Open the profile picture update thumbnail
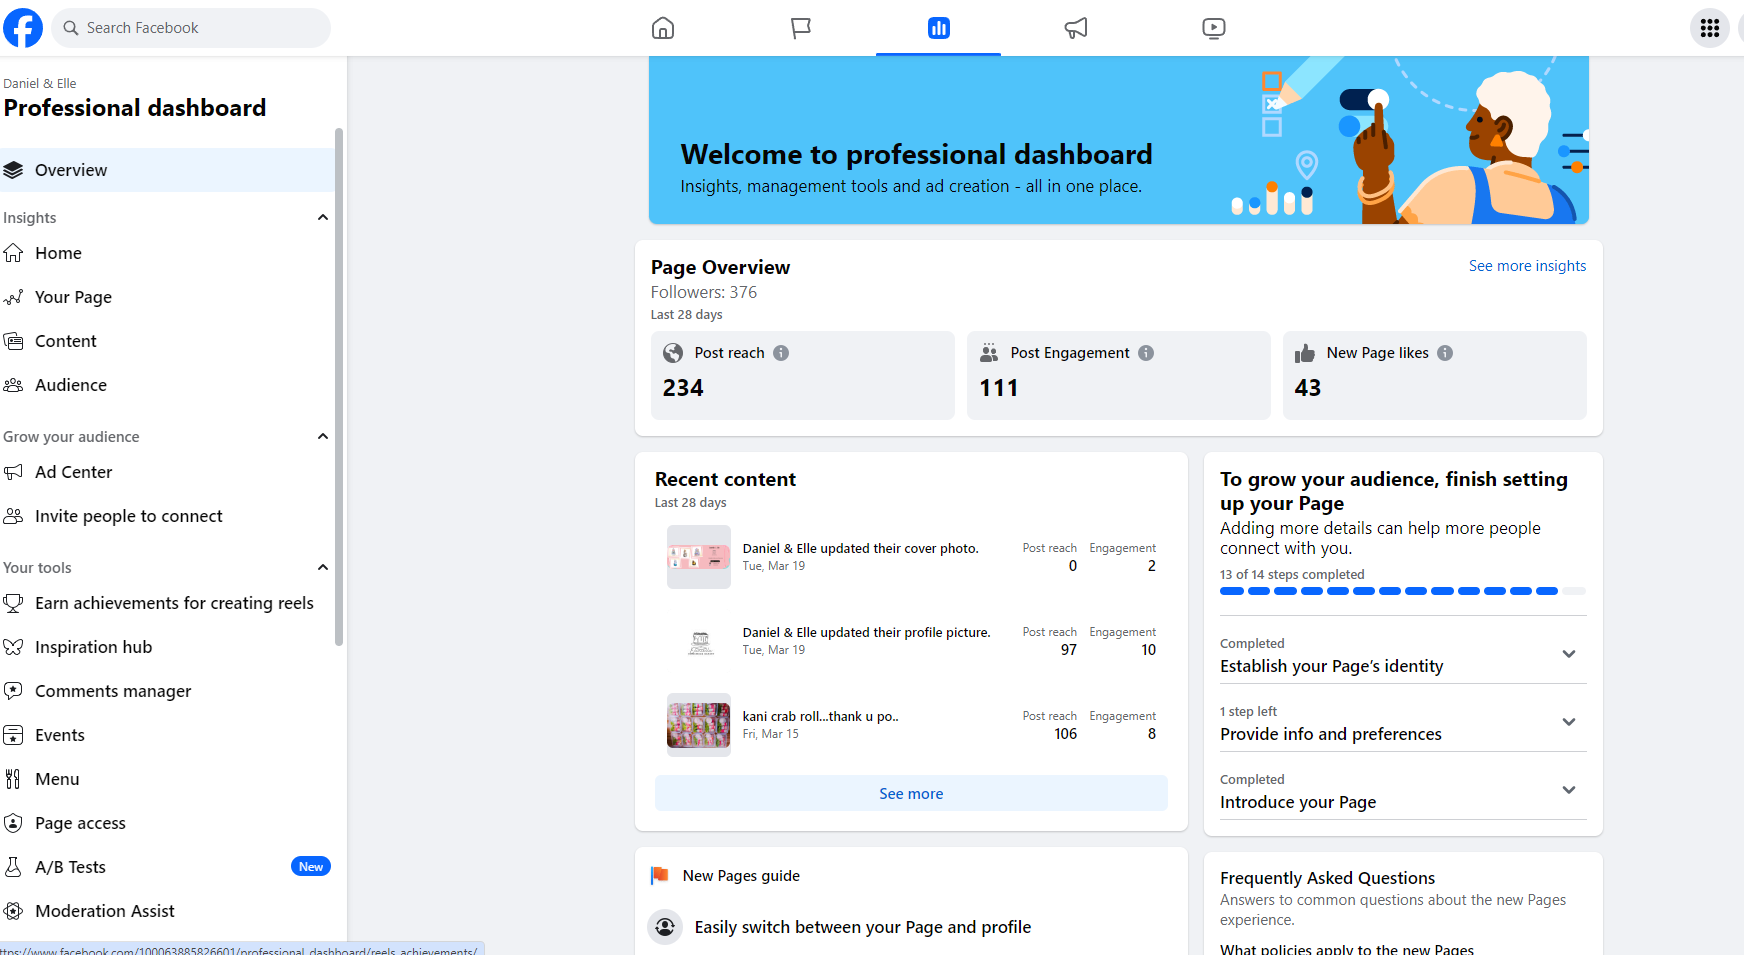Viewport: 1744px width, 955px height. tap(699, 641)
